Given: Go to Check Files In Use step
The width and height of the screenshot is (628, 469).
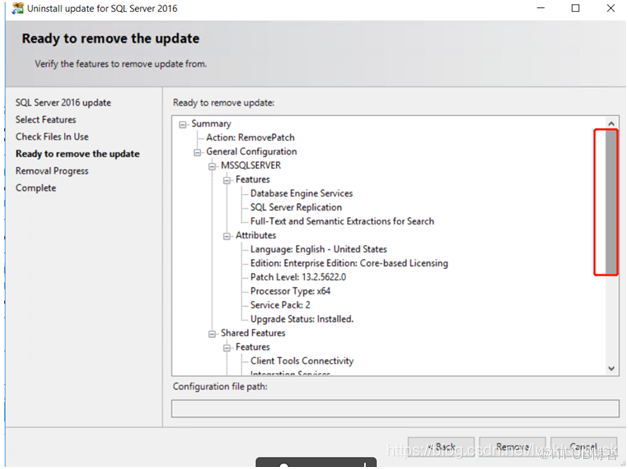Looking at the screenshot, I should [52, 137].
